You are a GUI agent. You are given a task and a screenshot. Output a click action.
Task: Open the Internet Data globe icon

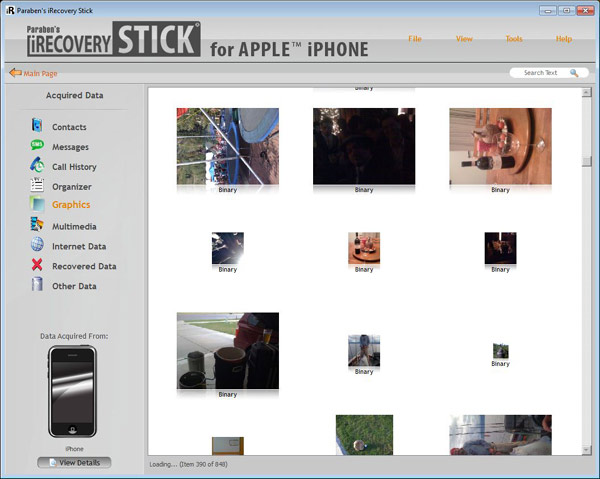37,246
